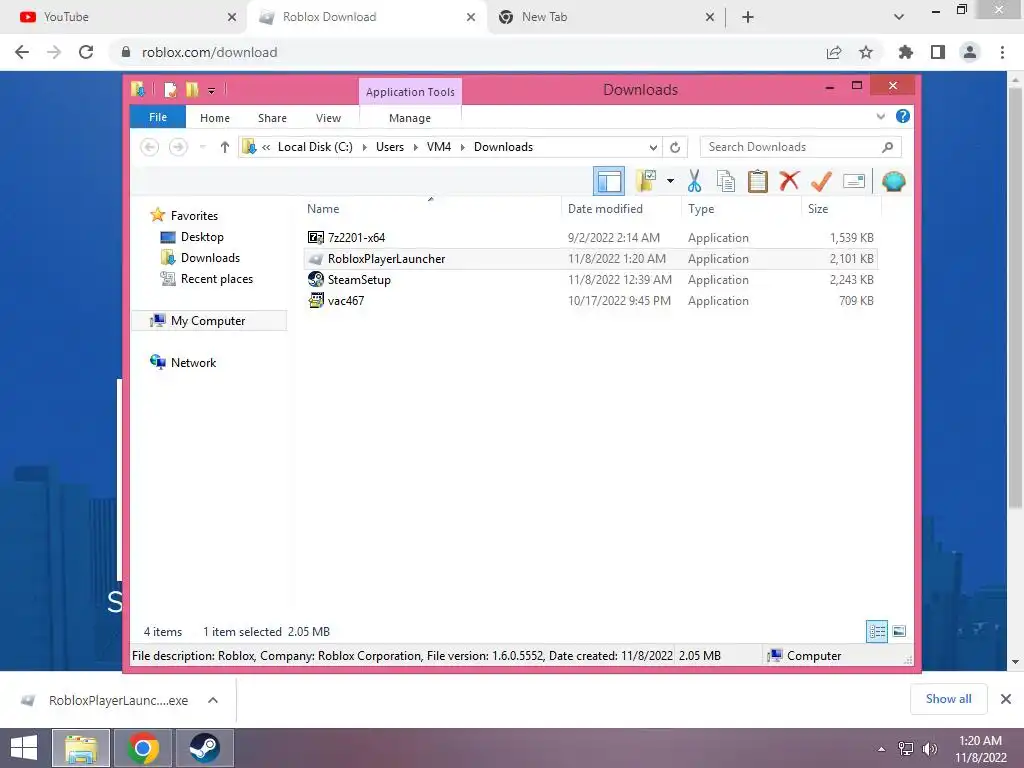Select the 7z2201-x64 file
Image resolution: width=1024 pixels, height=768 pixels.
pos(591,237)
